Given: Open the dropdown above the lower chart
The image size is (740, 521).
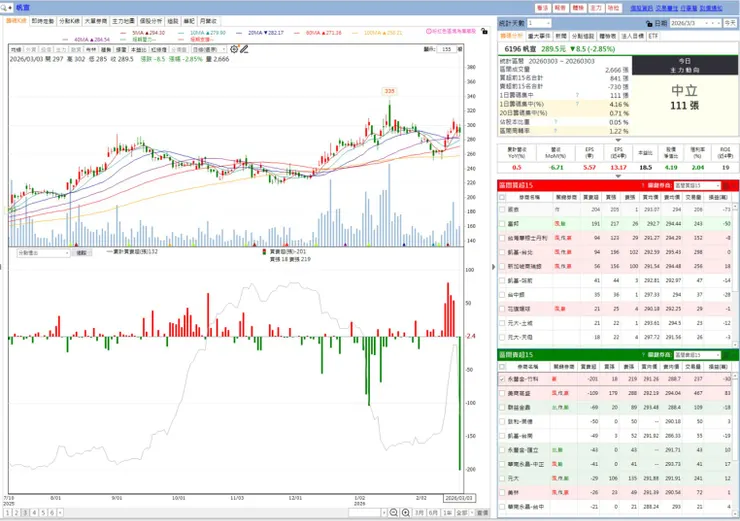Looking at the screenshot, I should (43, 253).
